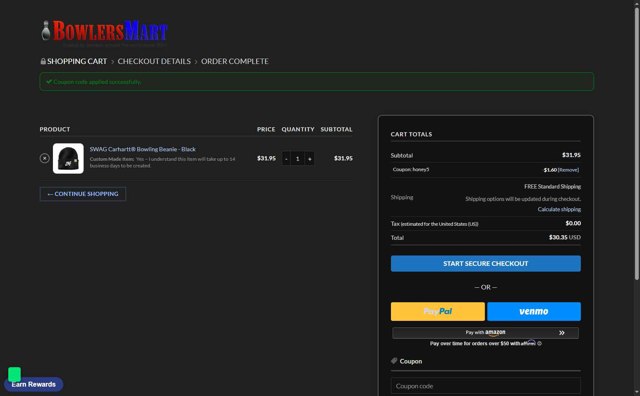Click the page vertical scrollbar
640x396 pixels.
(x=636, y=143)
